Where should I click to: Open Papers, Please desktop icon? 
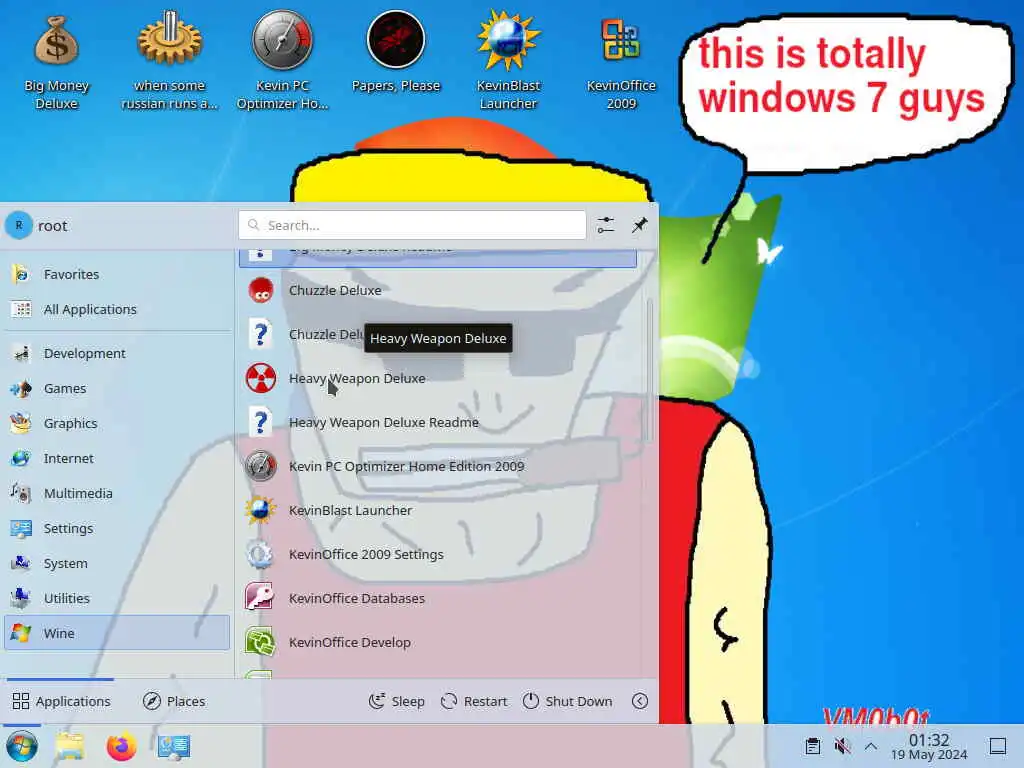point(396,52)
